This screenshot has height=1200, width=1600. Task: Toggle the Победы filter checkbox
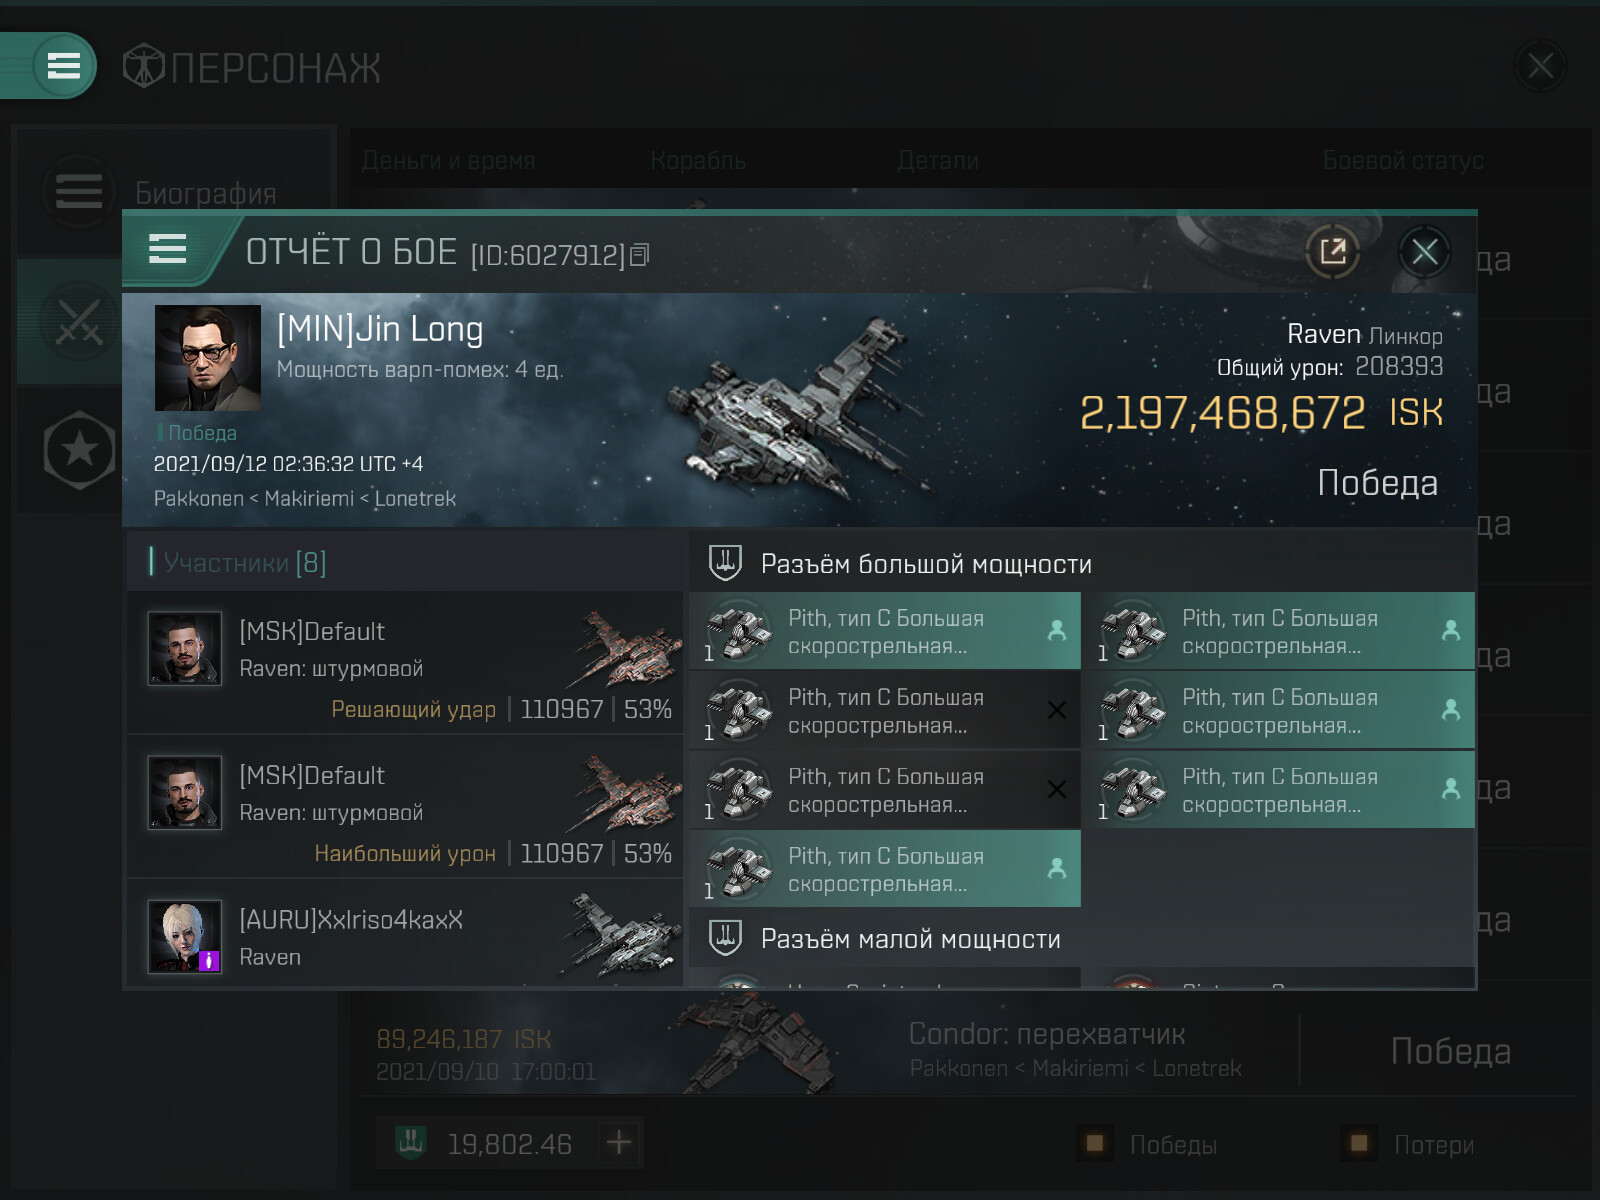(x=1095, y=1143)
